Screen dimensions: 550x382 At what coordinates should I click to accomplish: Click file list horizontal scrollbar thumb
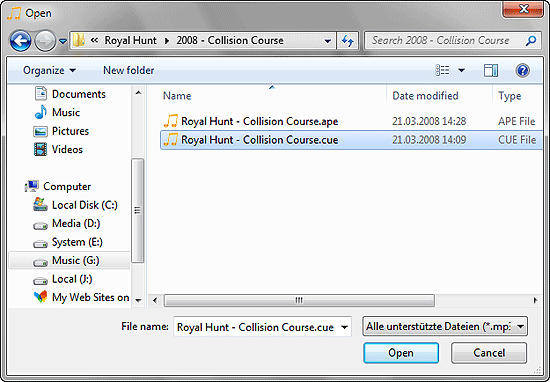299,300
